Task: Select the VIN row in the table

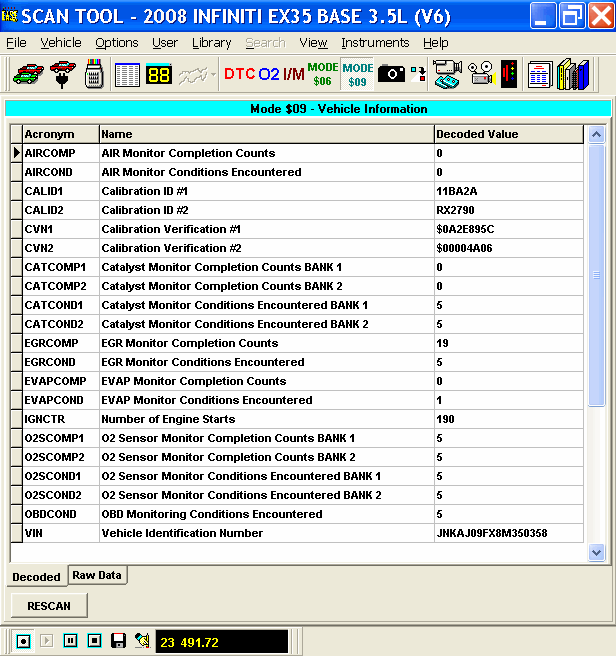Action: (300, 533)
